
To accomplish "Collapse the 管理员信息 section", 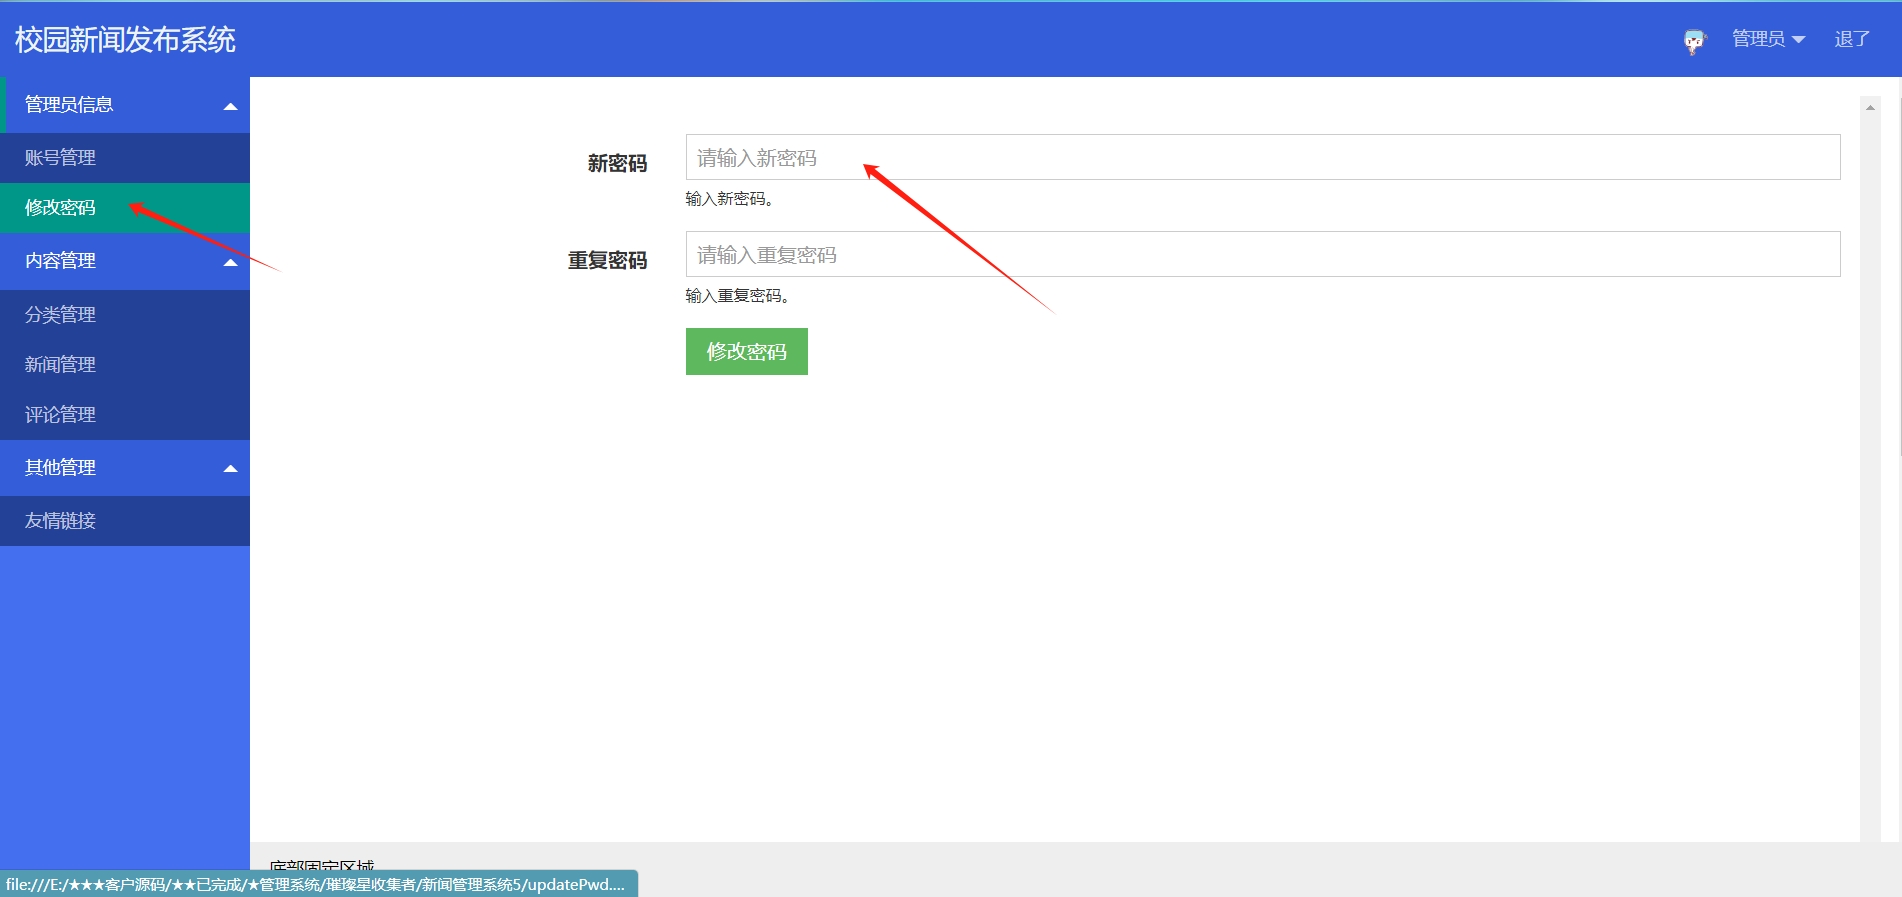I will click(125, 105).
